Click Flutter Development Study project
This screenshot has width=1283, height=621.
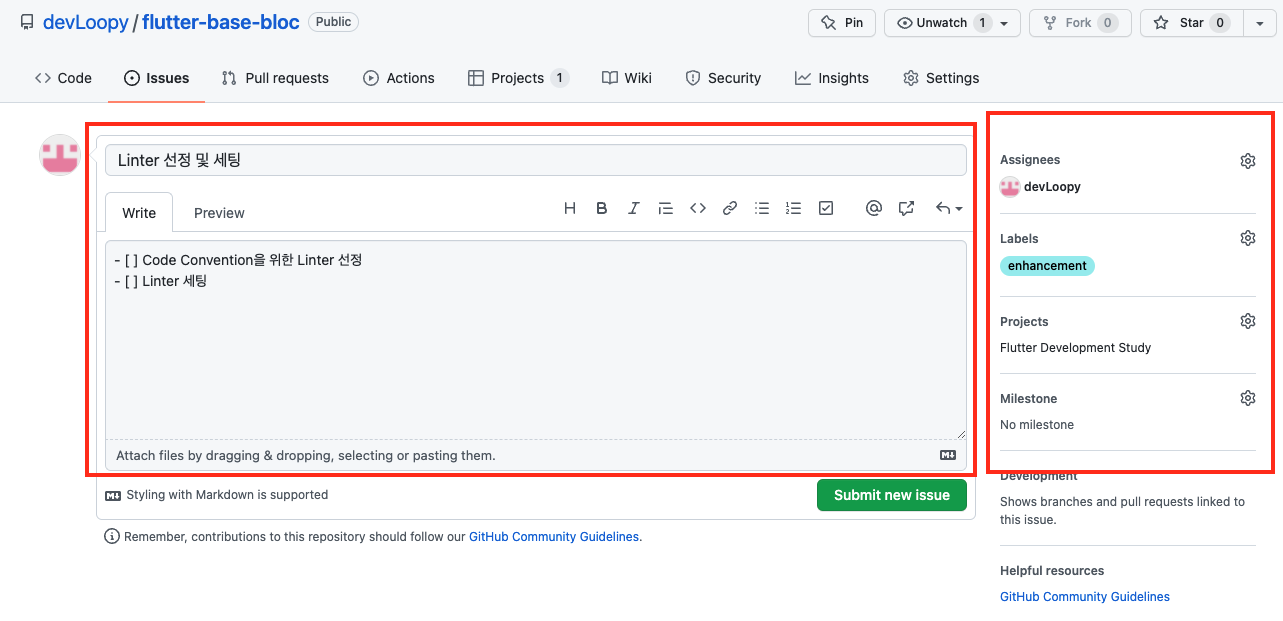[x=1075, y=348]
